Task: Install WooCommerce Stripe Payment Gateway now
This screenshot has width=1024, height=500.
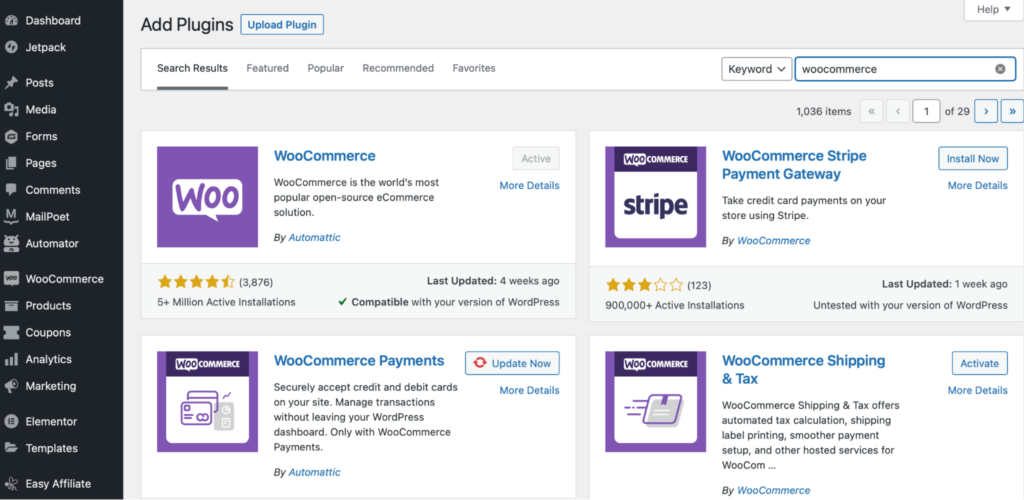Action: click(x=973, y=159)
